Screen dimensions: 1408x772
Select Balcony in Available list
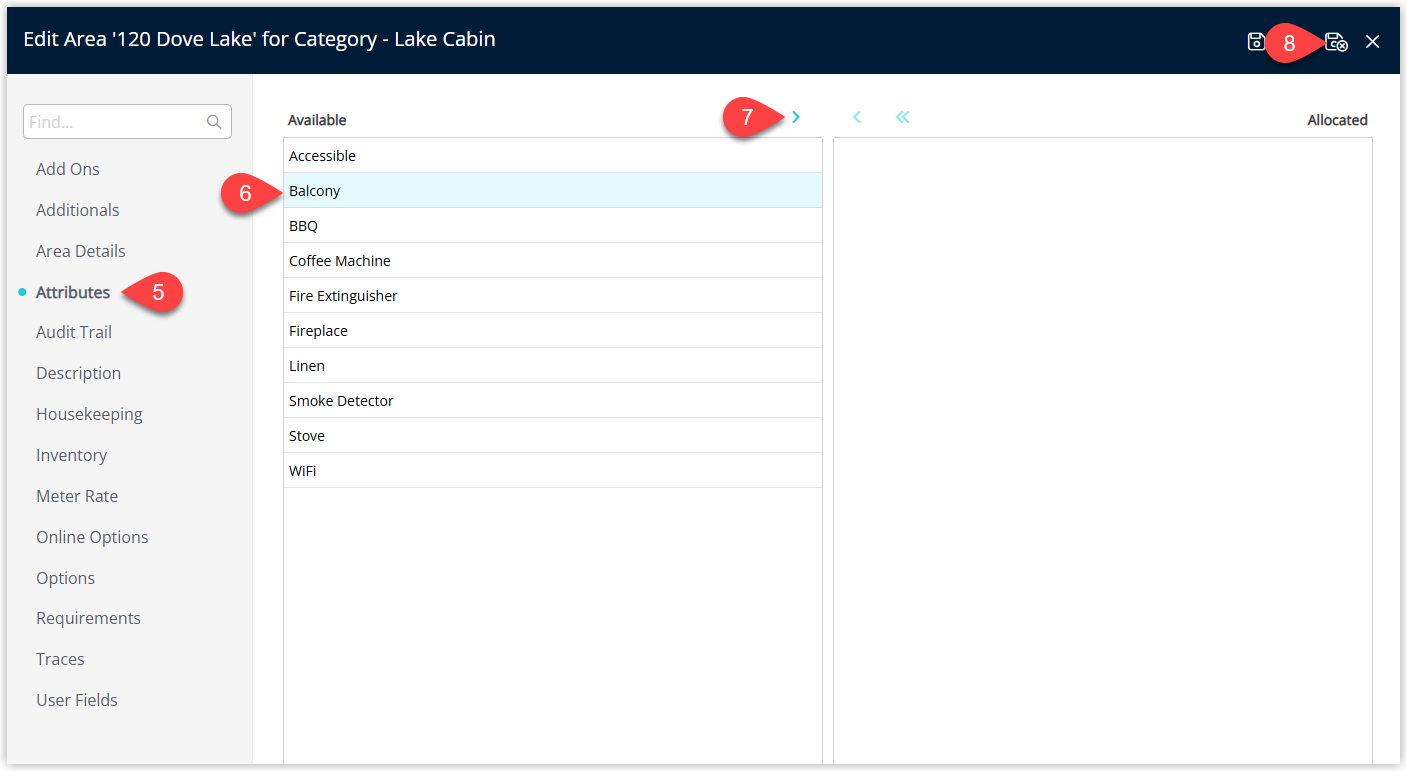coord(553,191)
